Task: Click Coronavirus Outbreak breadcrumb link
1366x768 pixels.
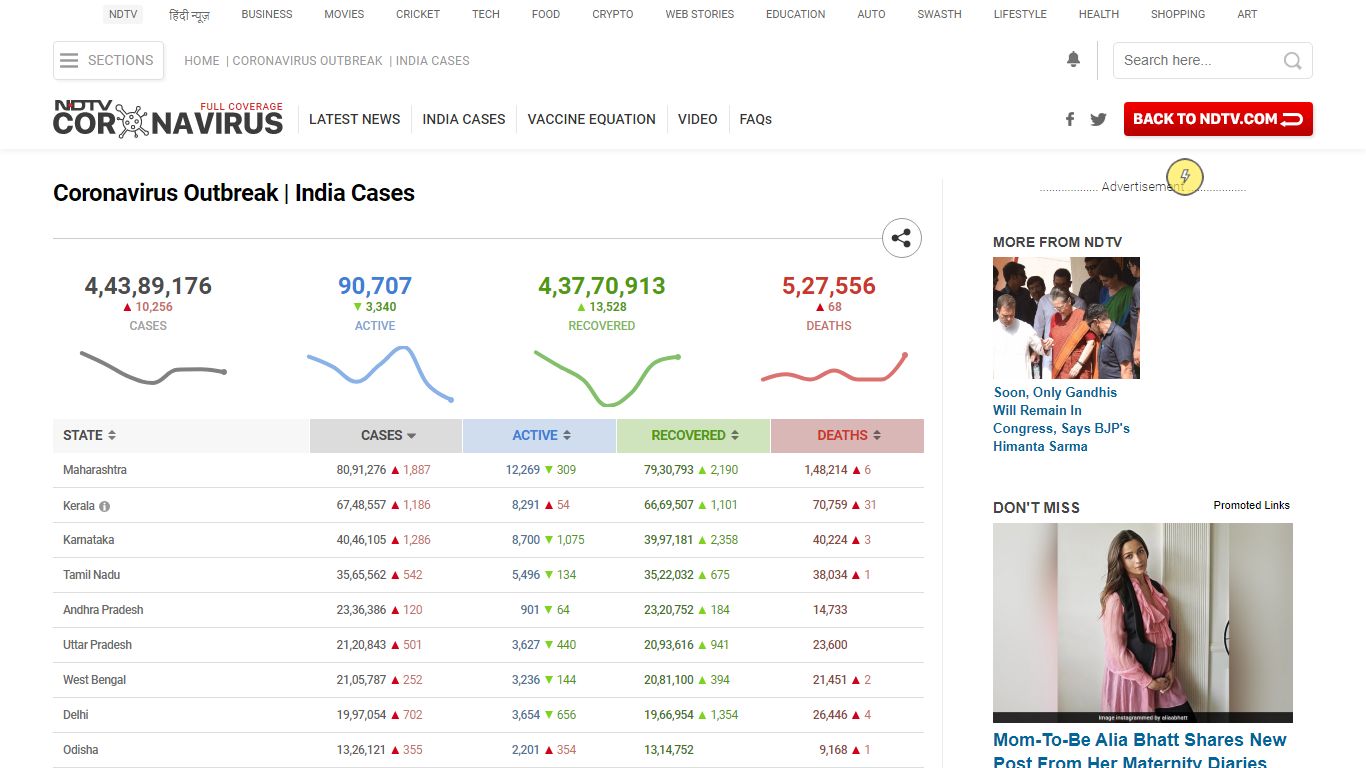Action: click(308, 61)
